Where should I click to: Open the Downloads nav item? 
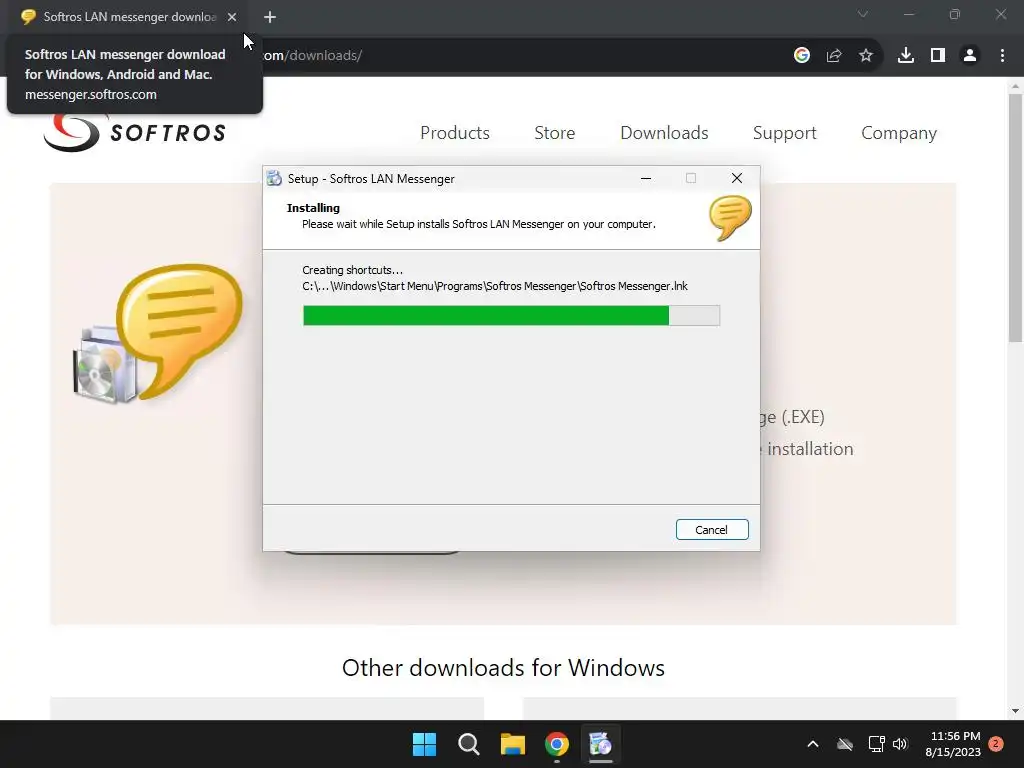[x=664, y=133]
